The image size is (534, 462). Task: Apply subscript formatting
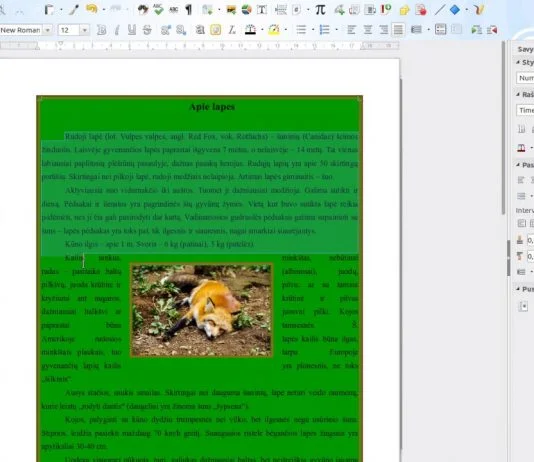pyautogui.click(x=181, y=30)
